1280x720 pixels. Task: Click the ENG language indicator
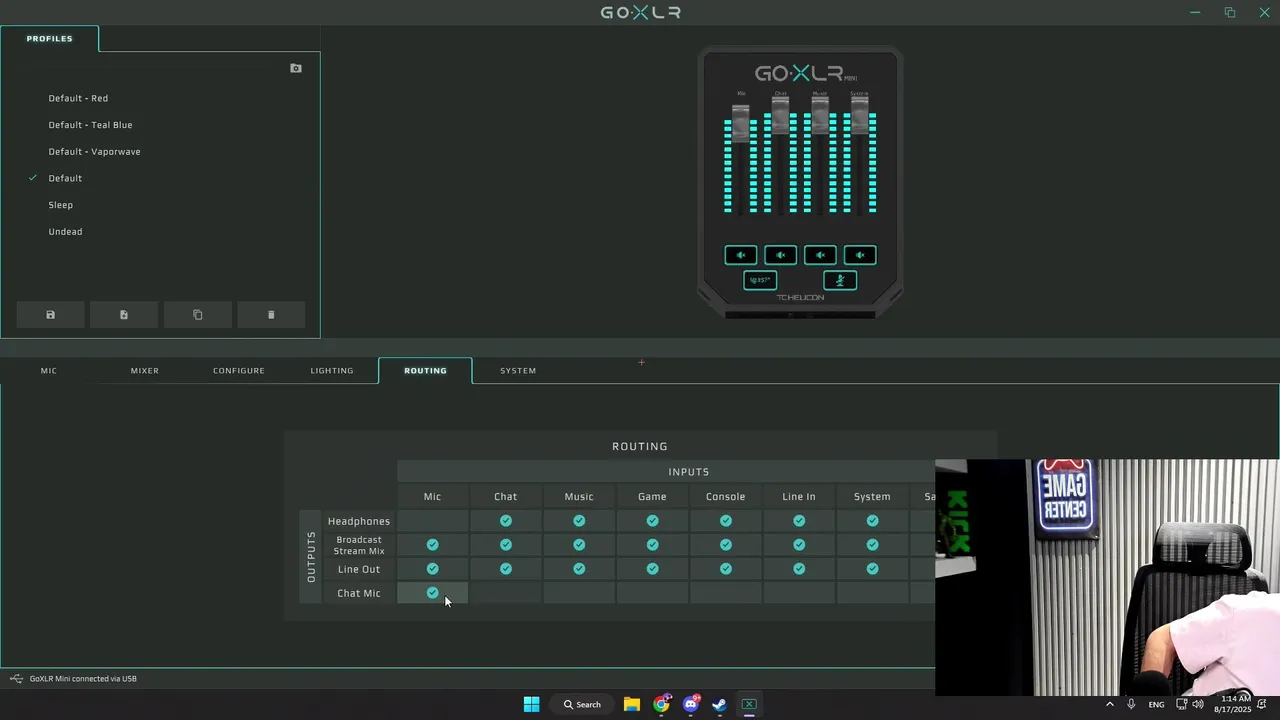click(1156, 705)
